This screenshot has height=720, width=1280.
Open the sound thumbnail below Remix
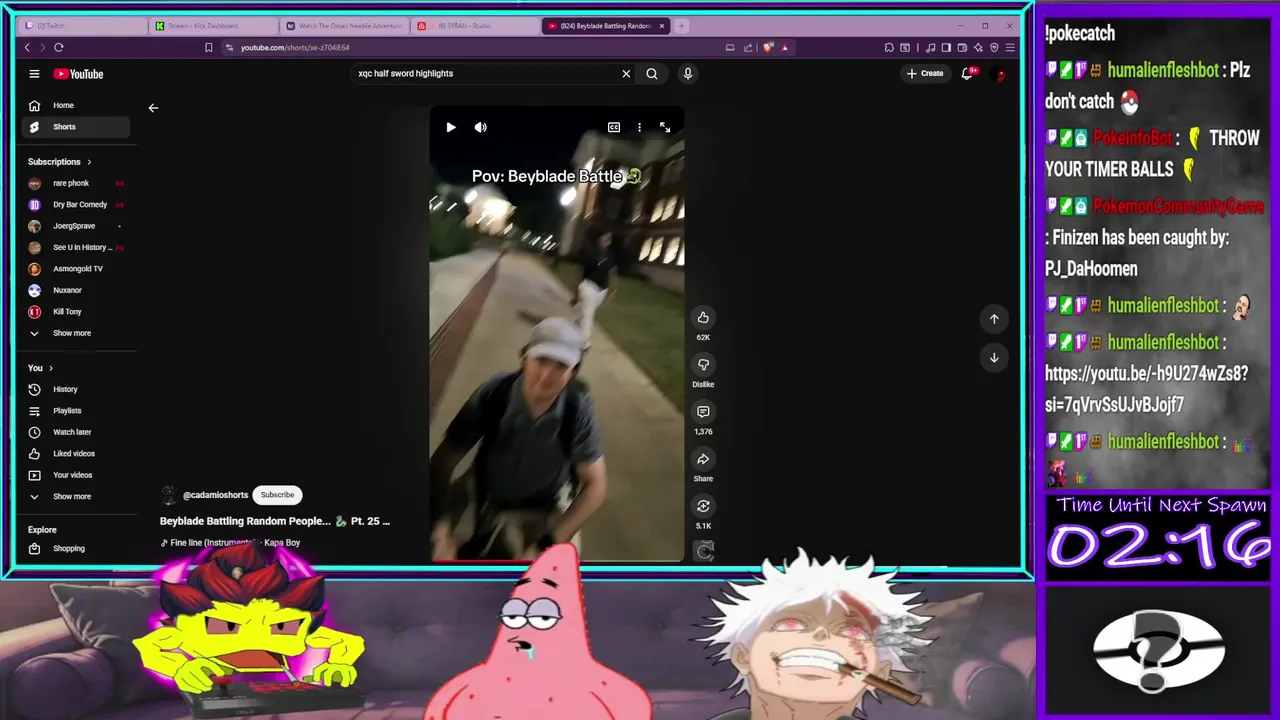point(705,551)
